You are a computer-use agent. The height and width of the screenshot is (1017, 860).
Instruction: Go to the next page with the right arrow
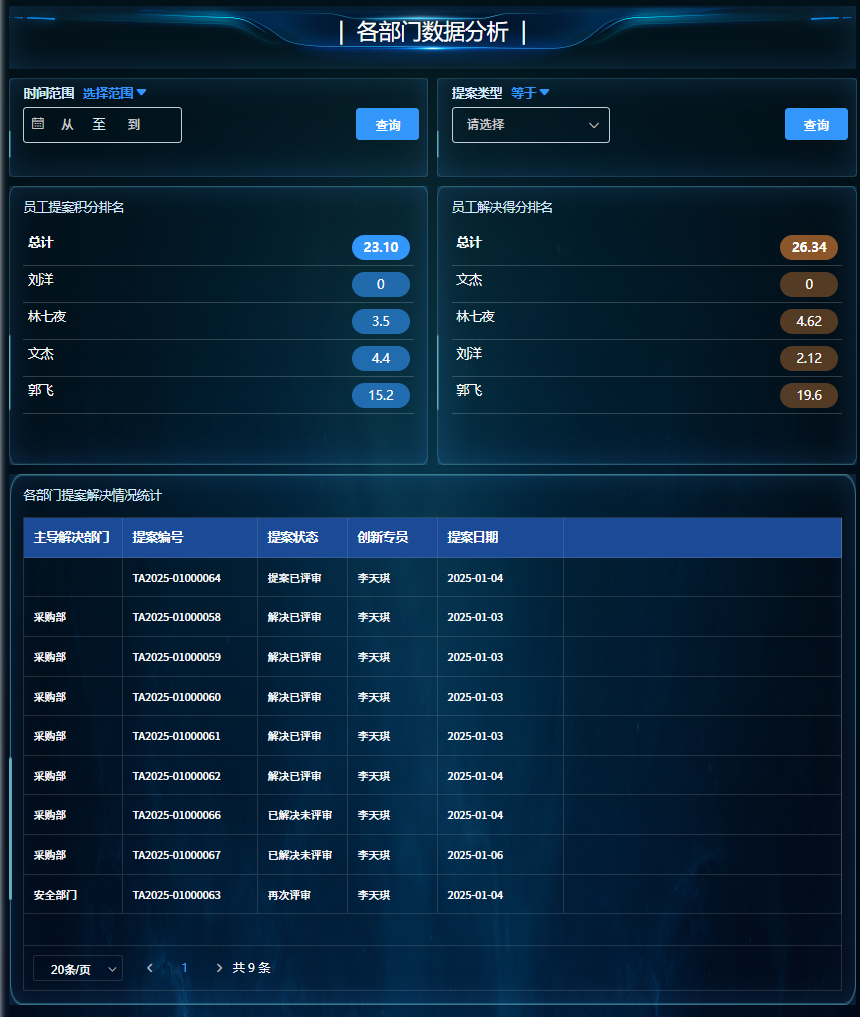point(219,968)
